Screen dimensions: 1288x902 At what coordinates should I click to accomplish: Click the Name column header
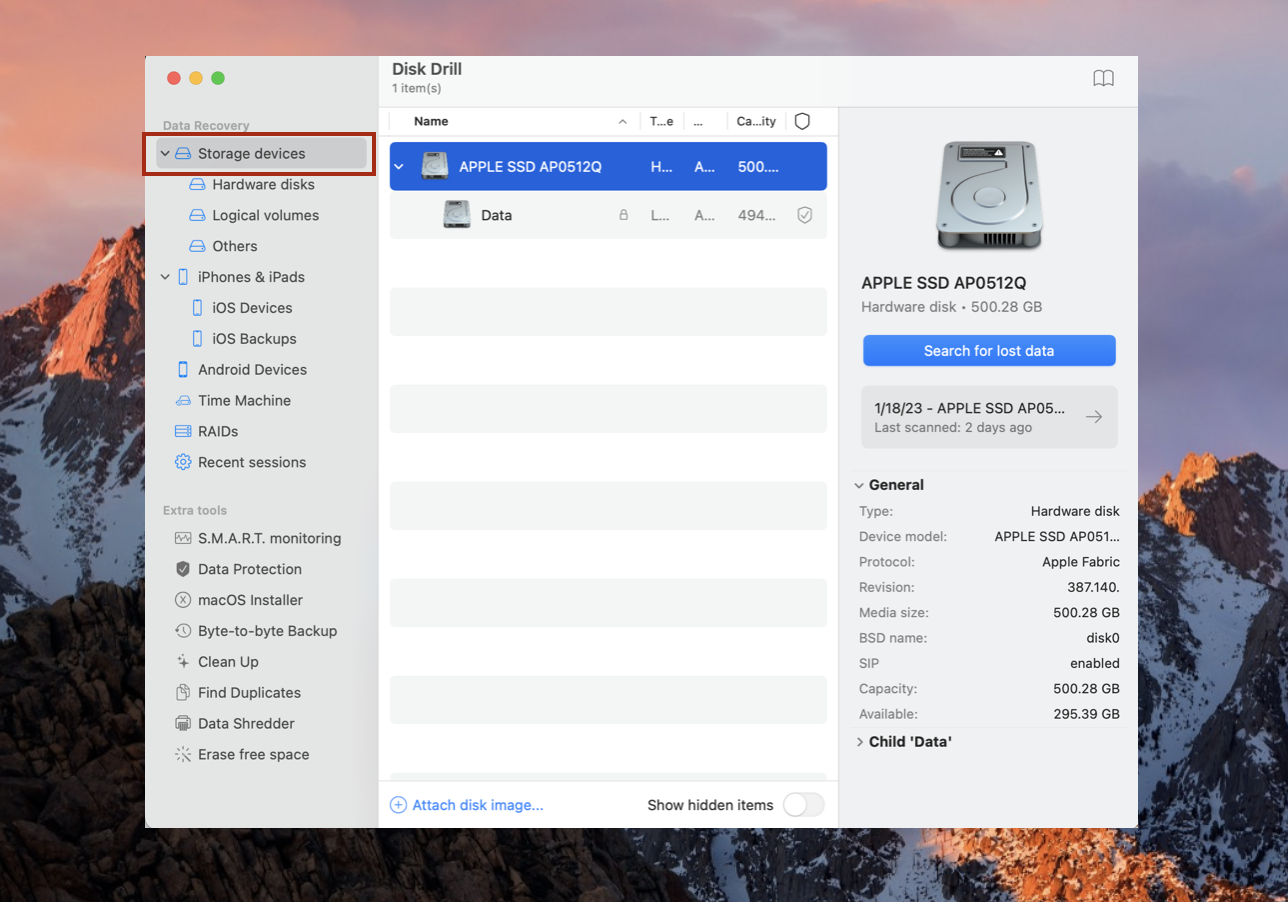(431, 121)
